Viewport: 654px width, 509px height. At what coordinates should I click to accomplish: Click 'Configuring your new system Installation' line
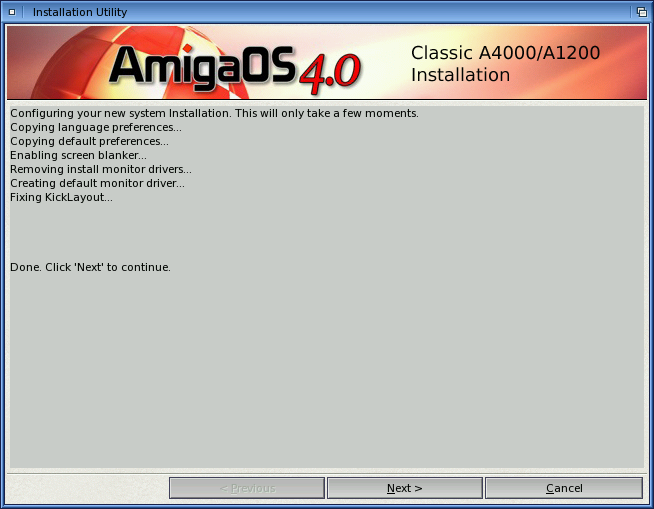tap(214, 113)
